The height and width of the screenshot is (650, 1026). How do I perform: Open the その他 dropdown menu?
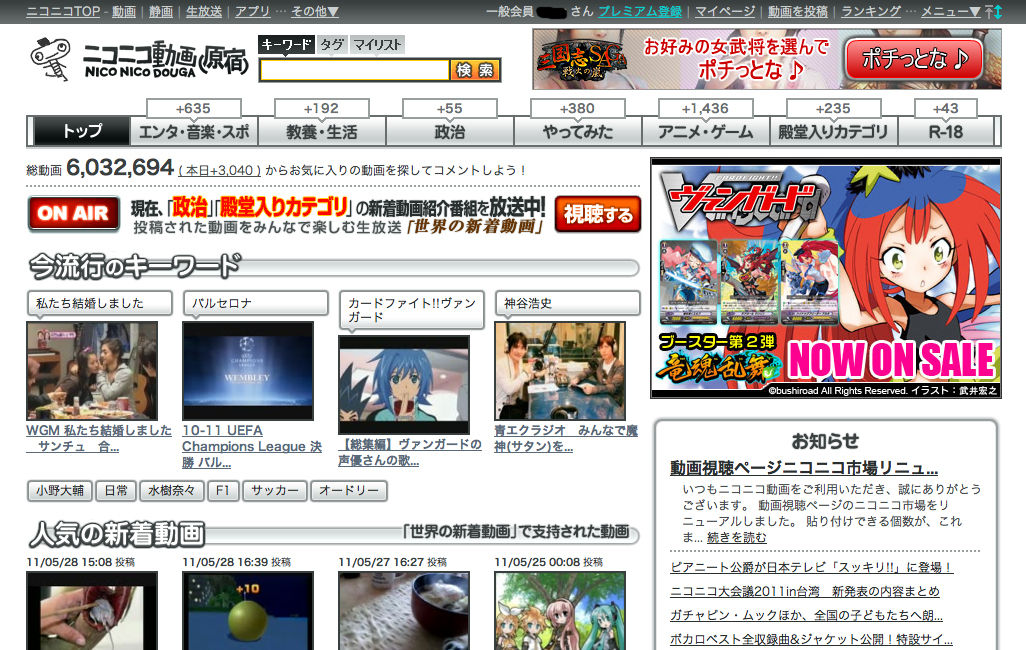coord(315,11)
